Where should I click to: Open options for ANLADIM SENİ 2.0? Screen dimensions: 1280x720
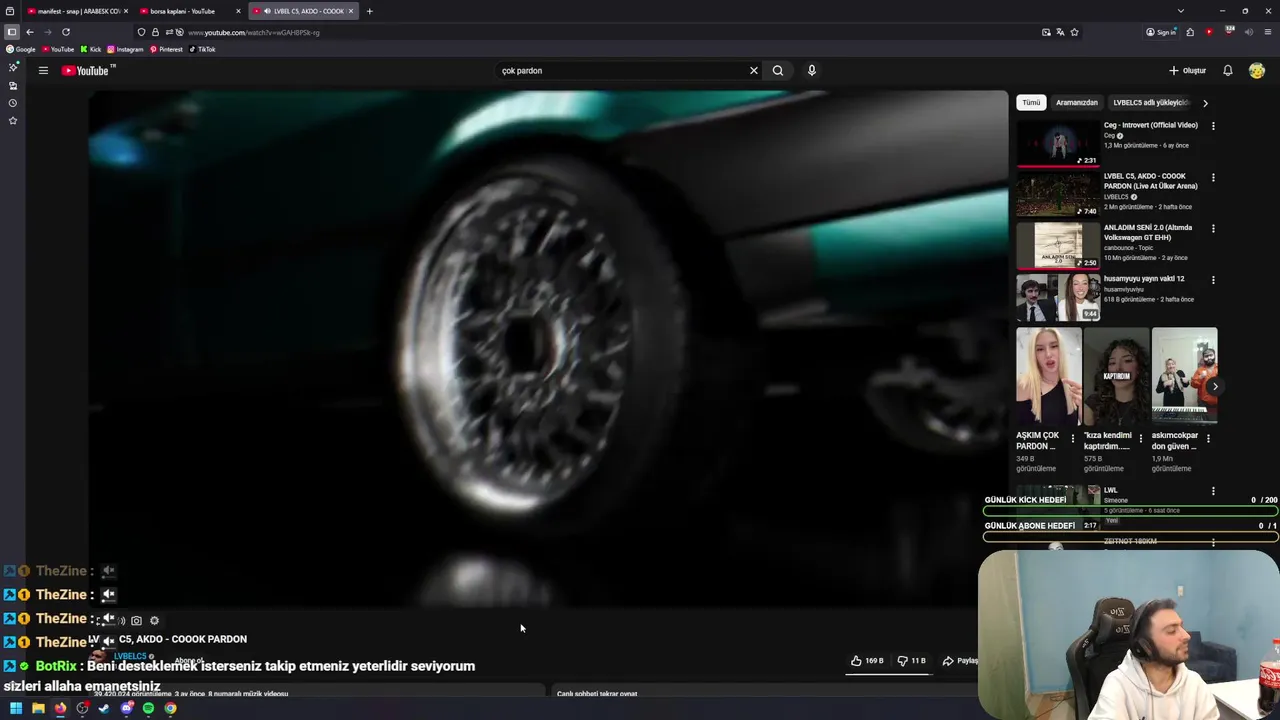coord(1213,228)
